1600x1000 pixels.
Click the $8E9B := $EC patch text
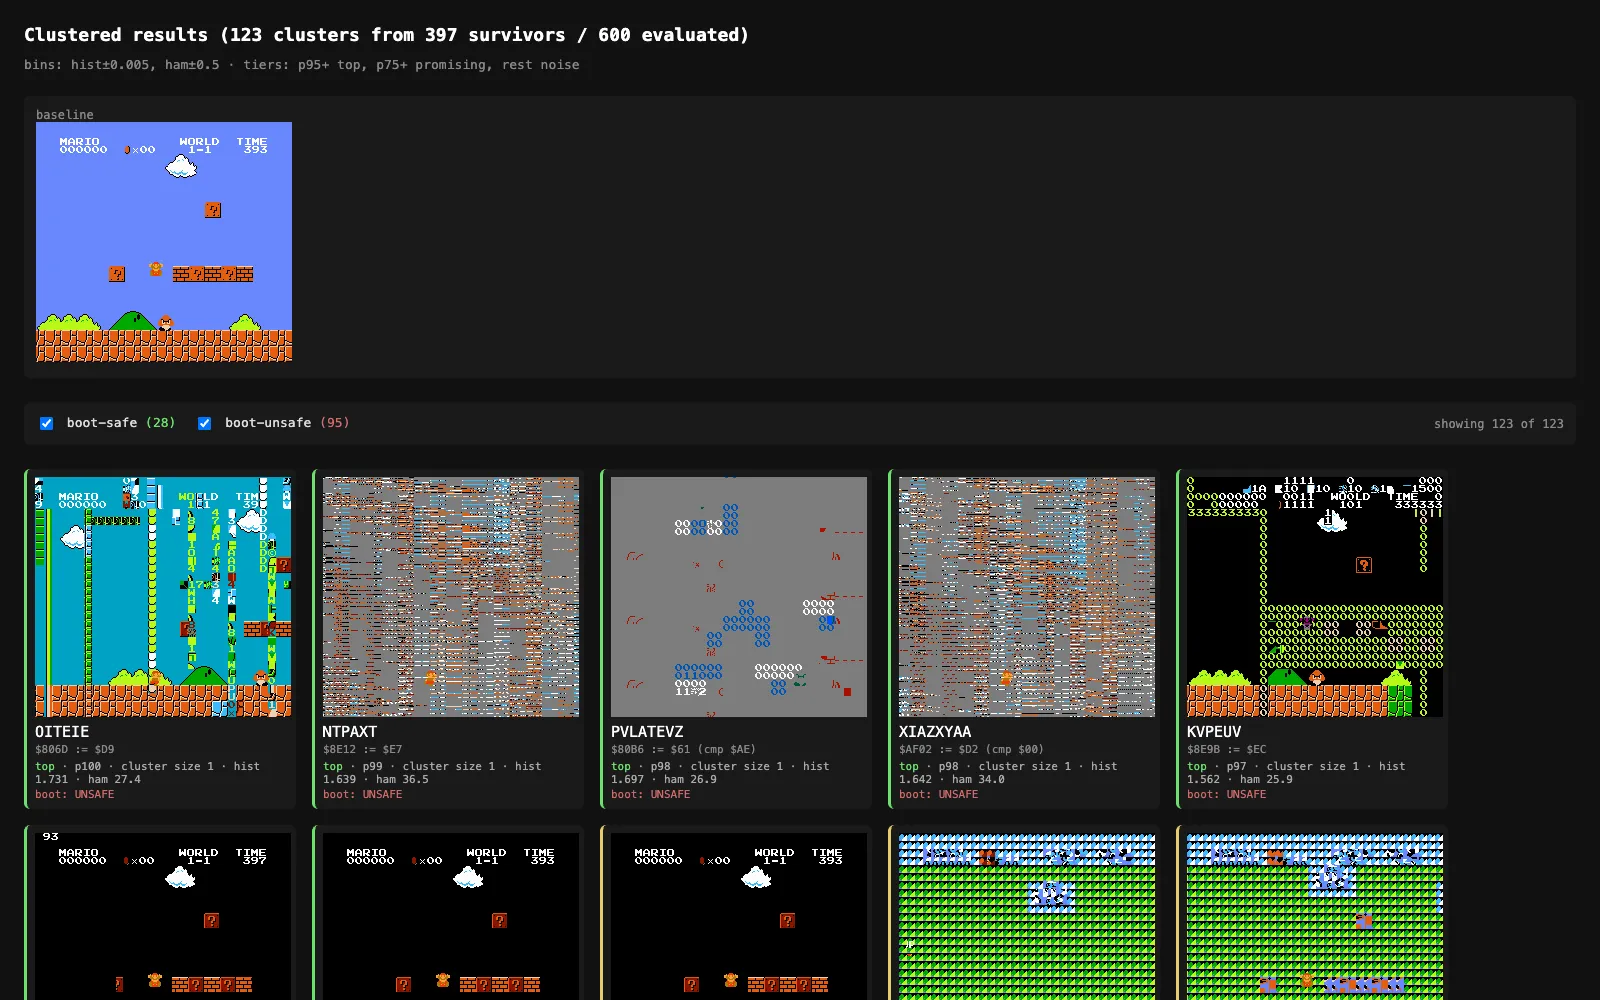(x=1227, y=749)
